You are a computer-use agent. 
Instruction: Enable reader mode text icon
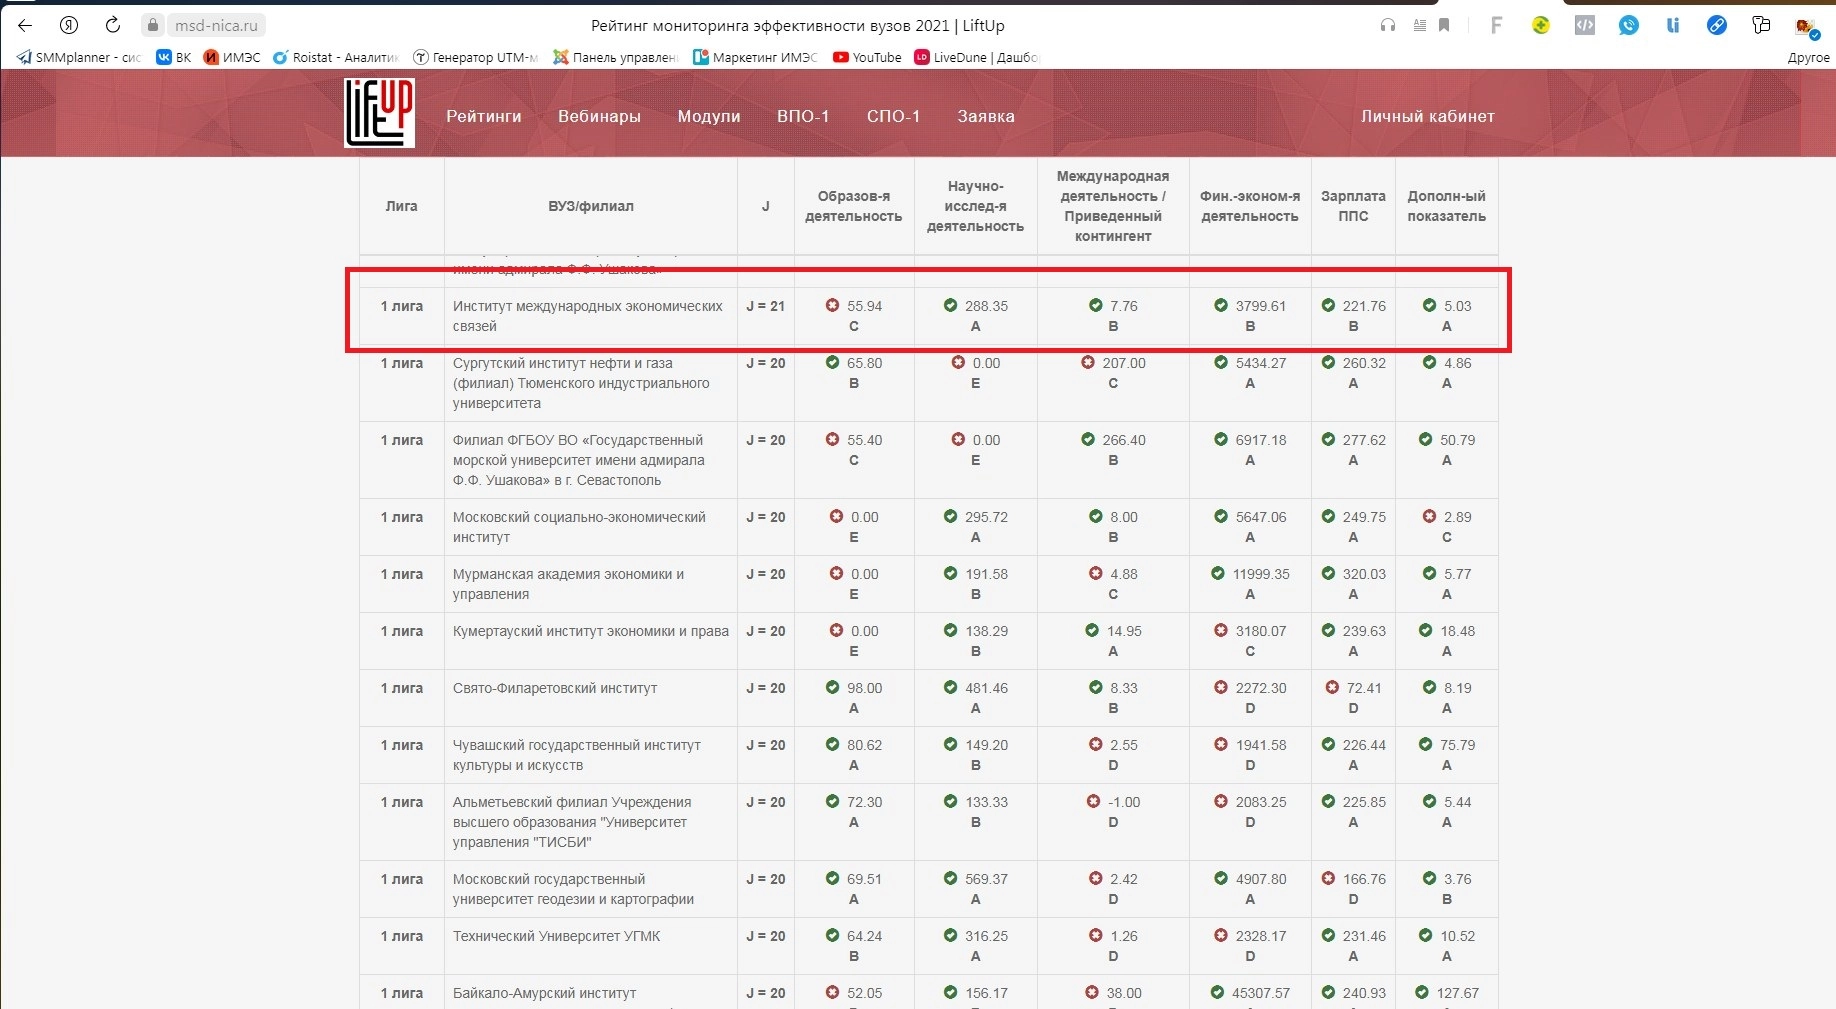[1419, 26]
